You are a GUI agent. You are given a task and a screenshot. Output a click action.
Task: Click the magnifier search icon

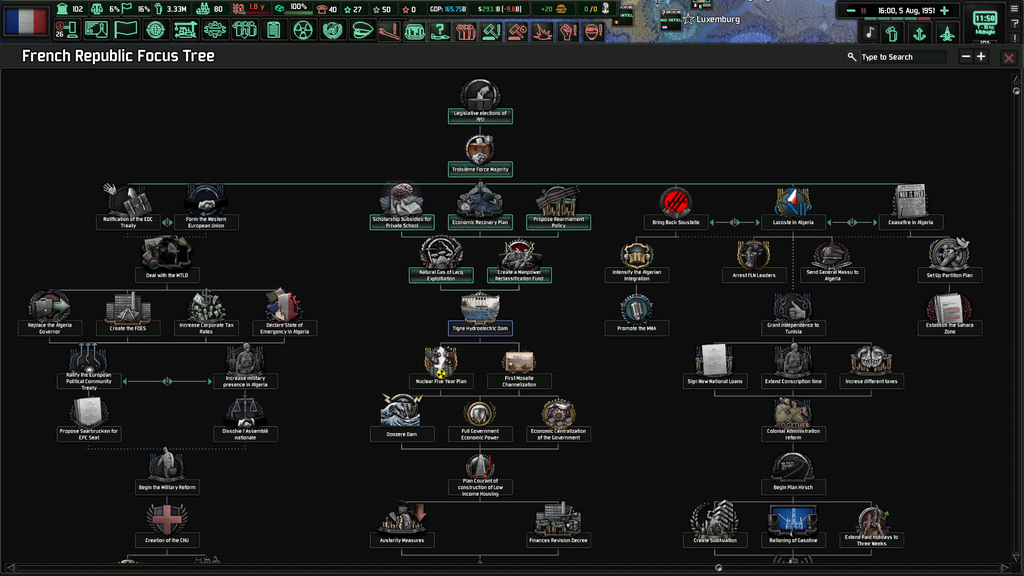point(852,57)
